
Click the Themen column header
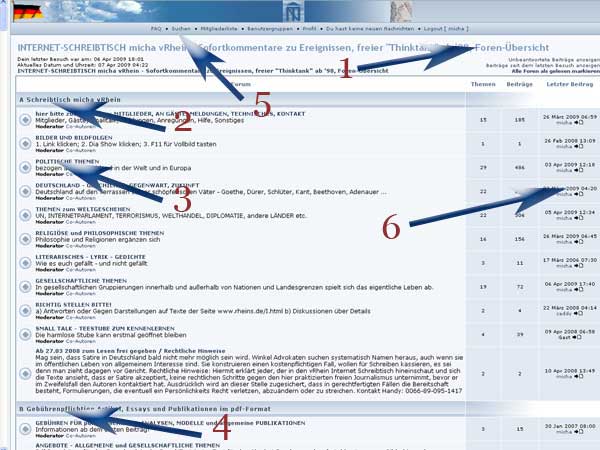coord(483,84)
